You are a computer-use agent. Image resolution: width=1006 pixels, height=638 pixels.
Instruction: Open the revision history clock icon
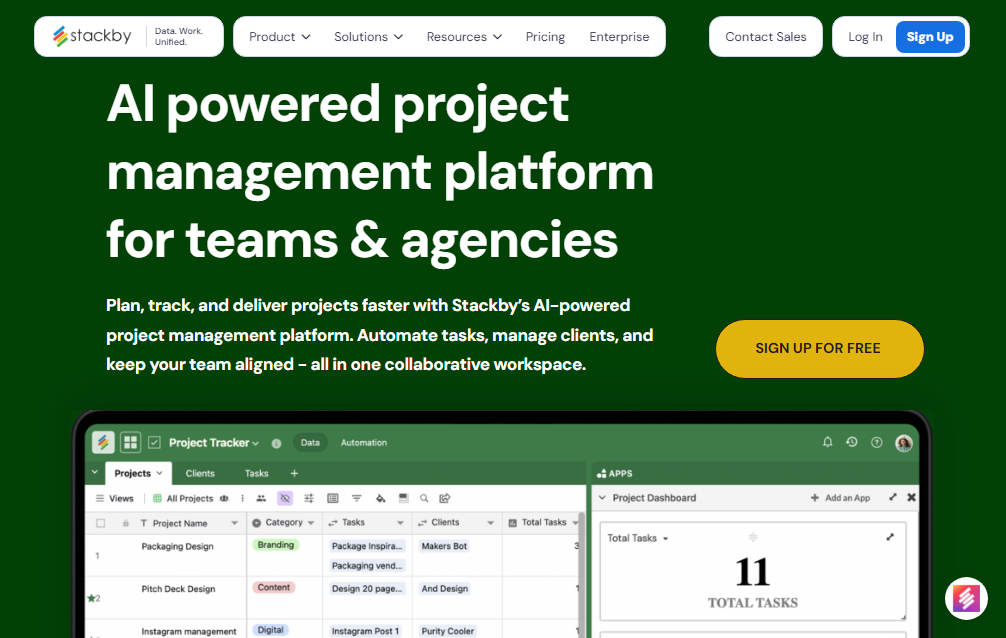852,442
